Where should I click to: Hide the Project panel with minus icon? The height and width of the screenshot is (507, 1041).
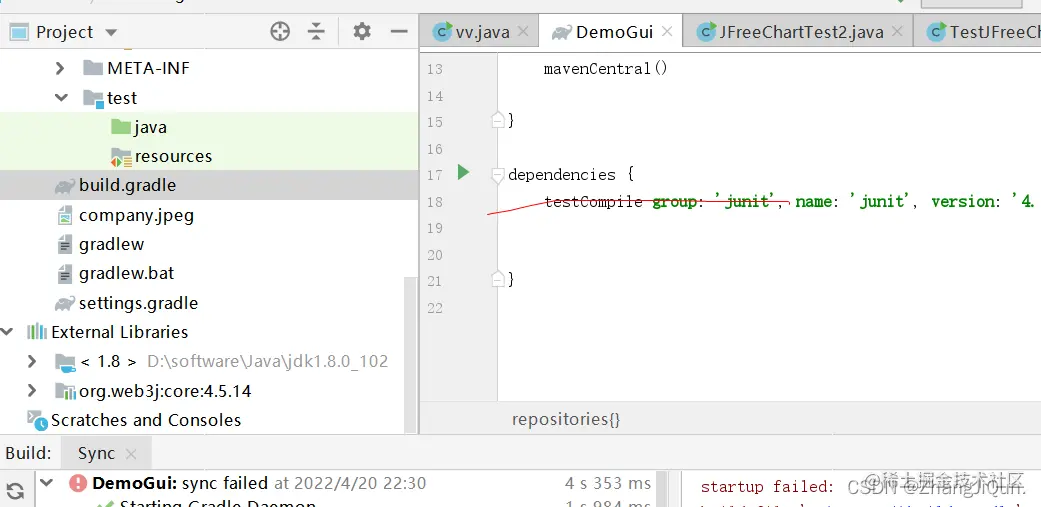coord(399,31)
